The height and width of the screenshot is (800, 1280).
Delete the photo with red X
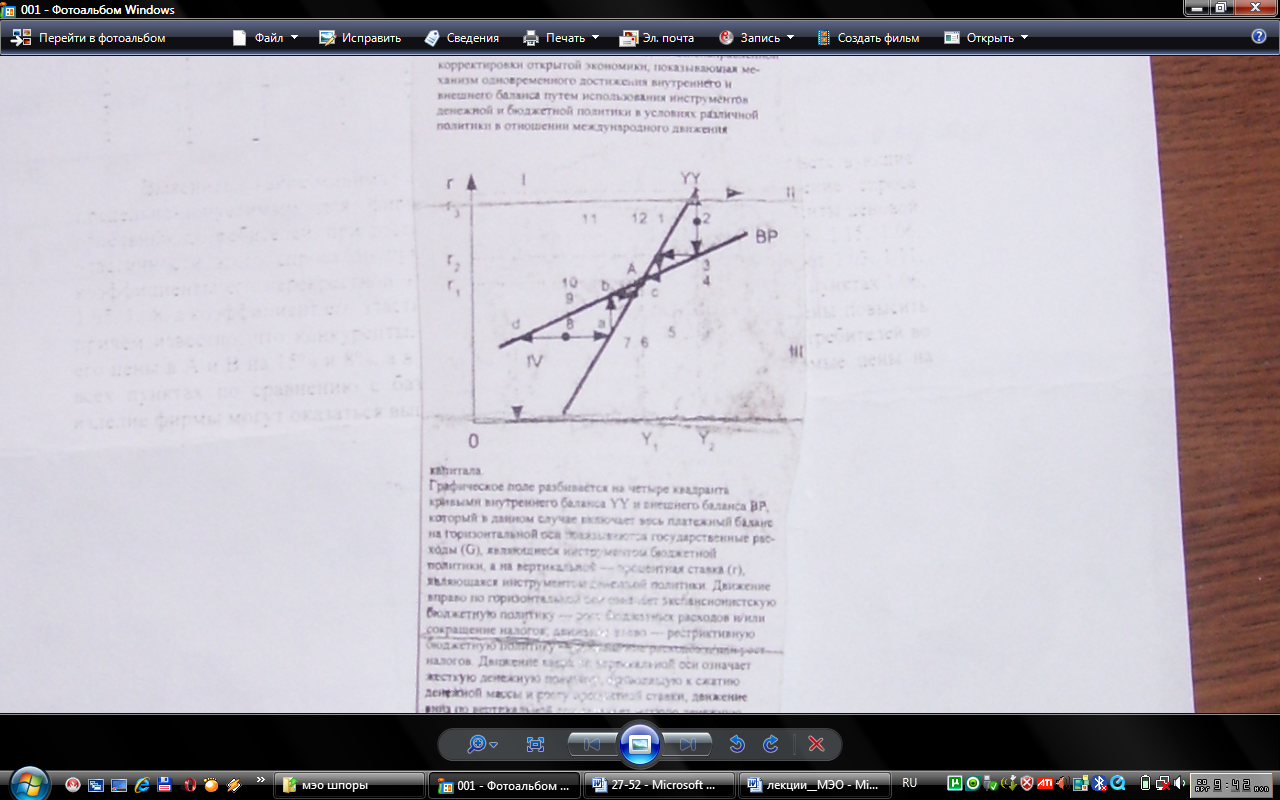pyautogui.click(x=816, y=744)
